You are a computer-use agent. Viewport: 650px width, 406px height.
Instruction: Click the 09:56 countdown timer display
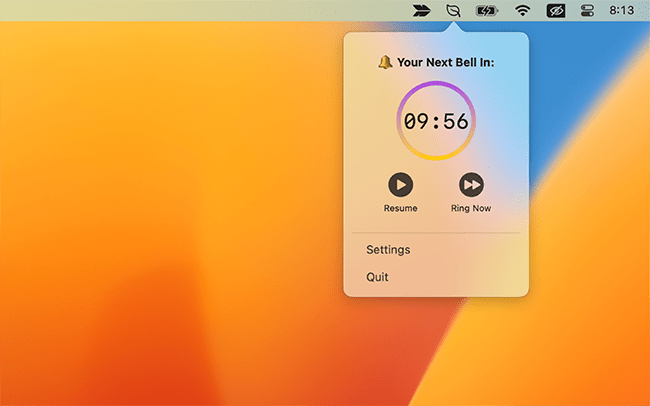pos(436,121)
